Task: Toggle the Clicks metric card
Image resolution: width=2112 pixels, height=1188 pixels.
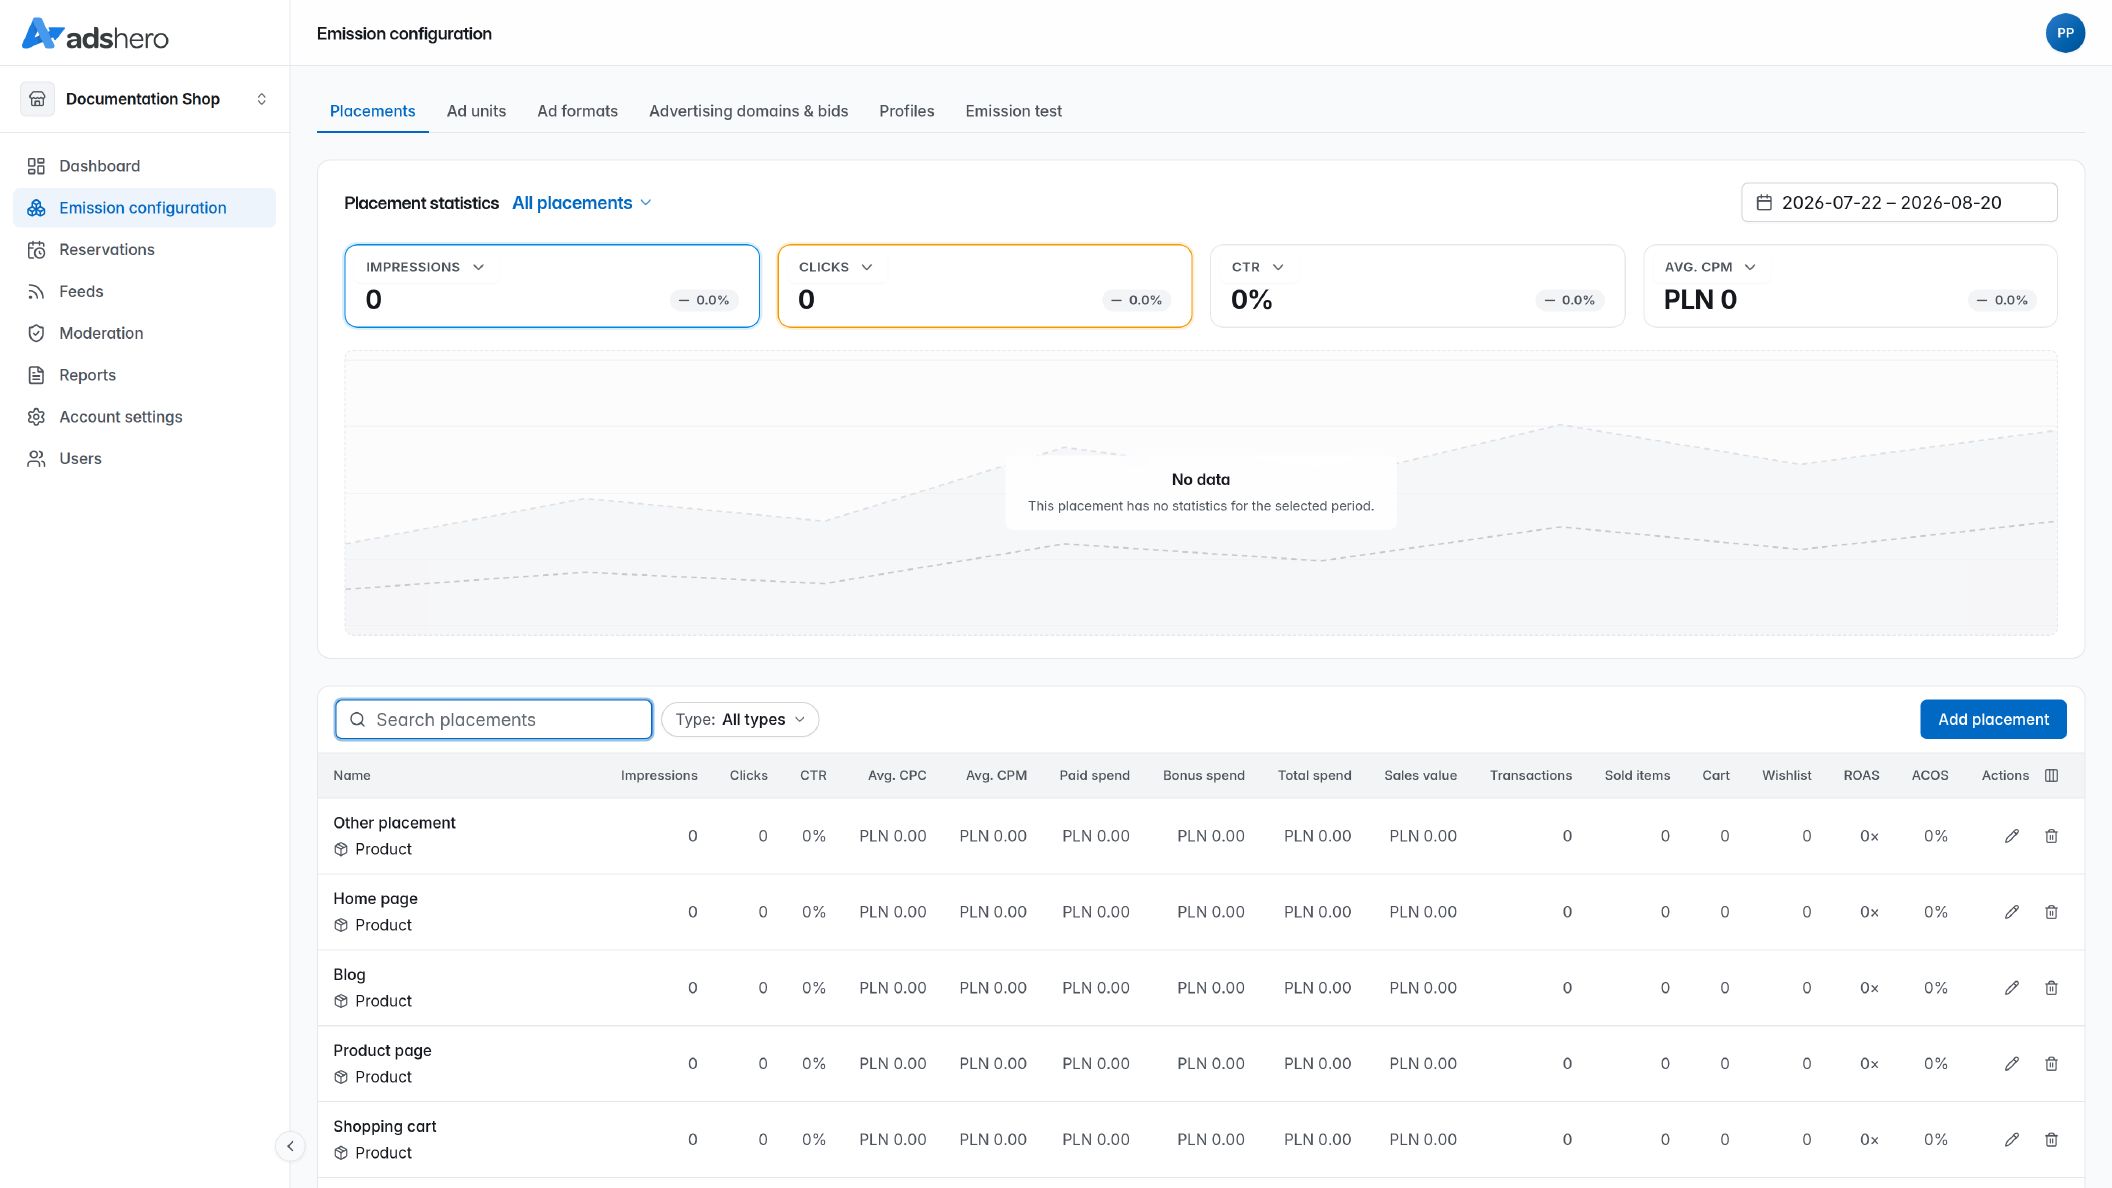Action: click(985, 286)
